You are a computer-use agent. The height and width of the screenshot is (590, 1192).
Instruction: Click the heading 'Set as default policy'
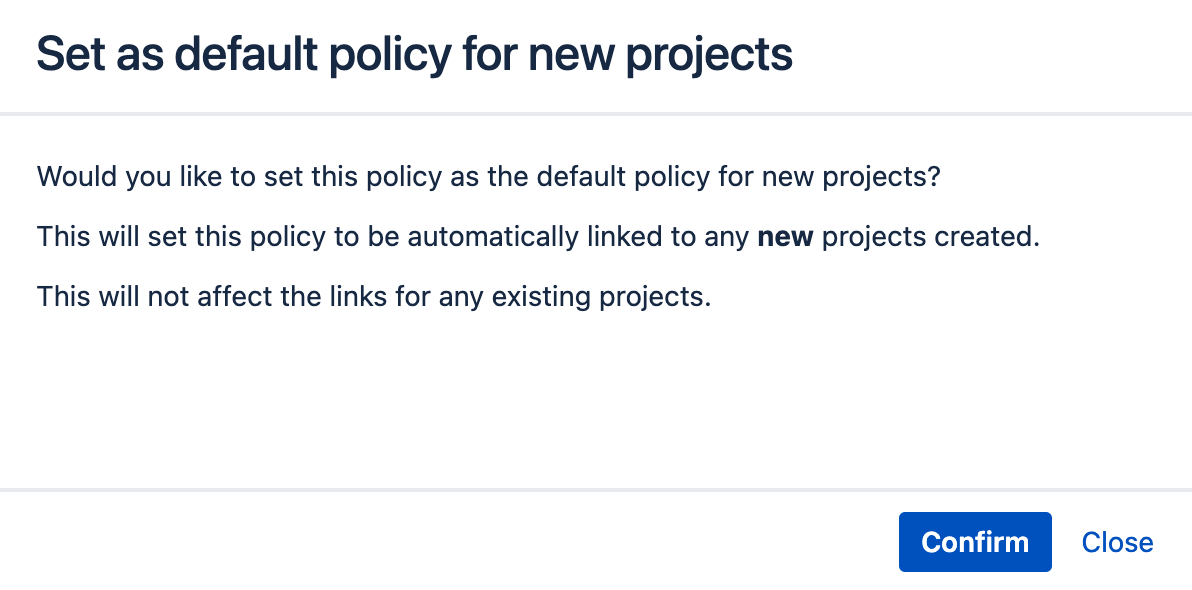[414, 54]
